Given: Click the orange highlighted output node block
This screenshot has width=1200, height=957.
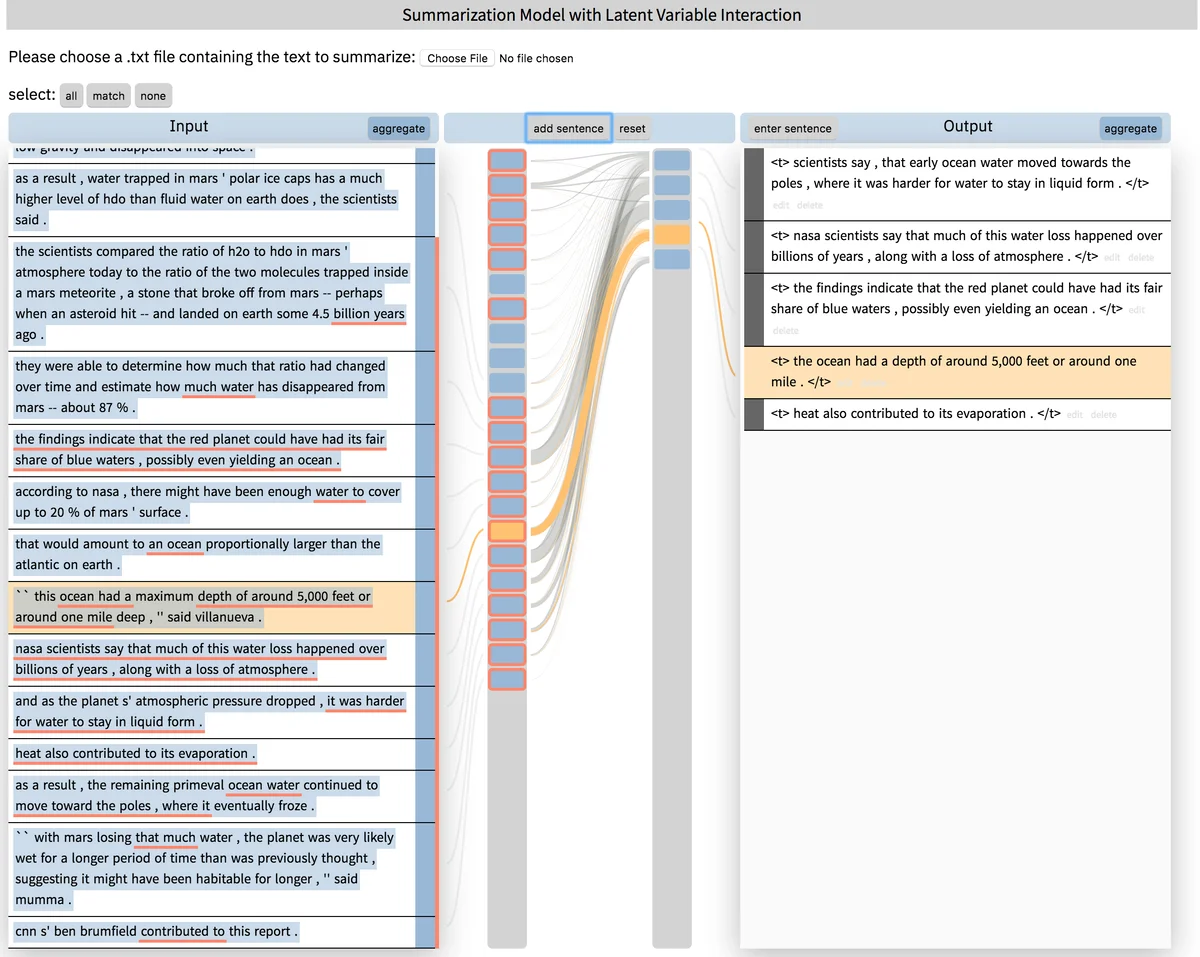Looking at the screenshot, I should point(671,234).
